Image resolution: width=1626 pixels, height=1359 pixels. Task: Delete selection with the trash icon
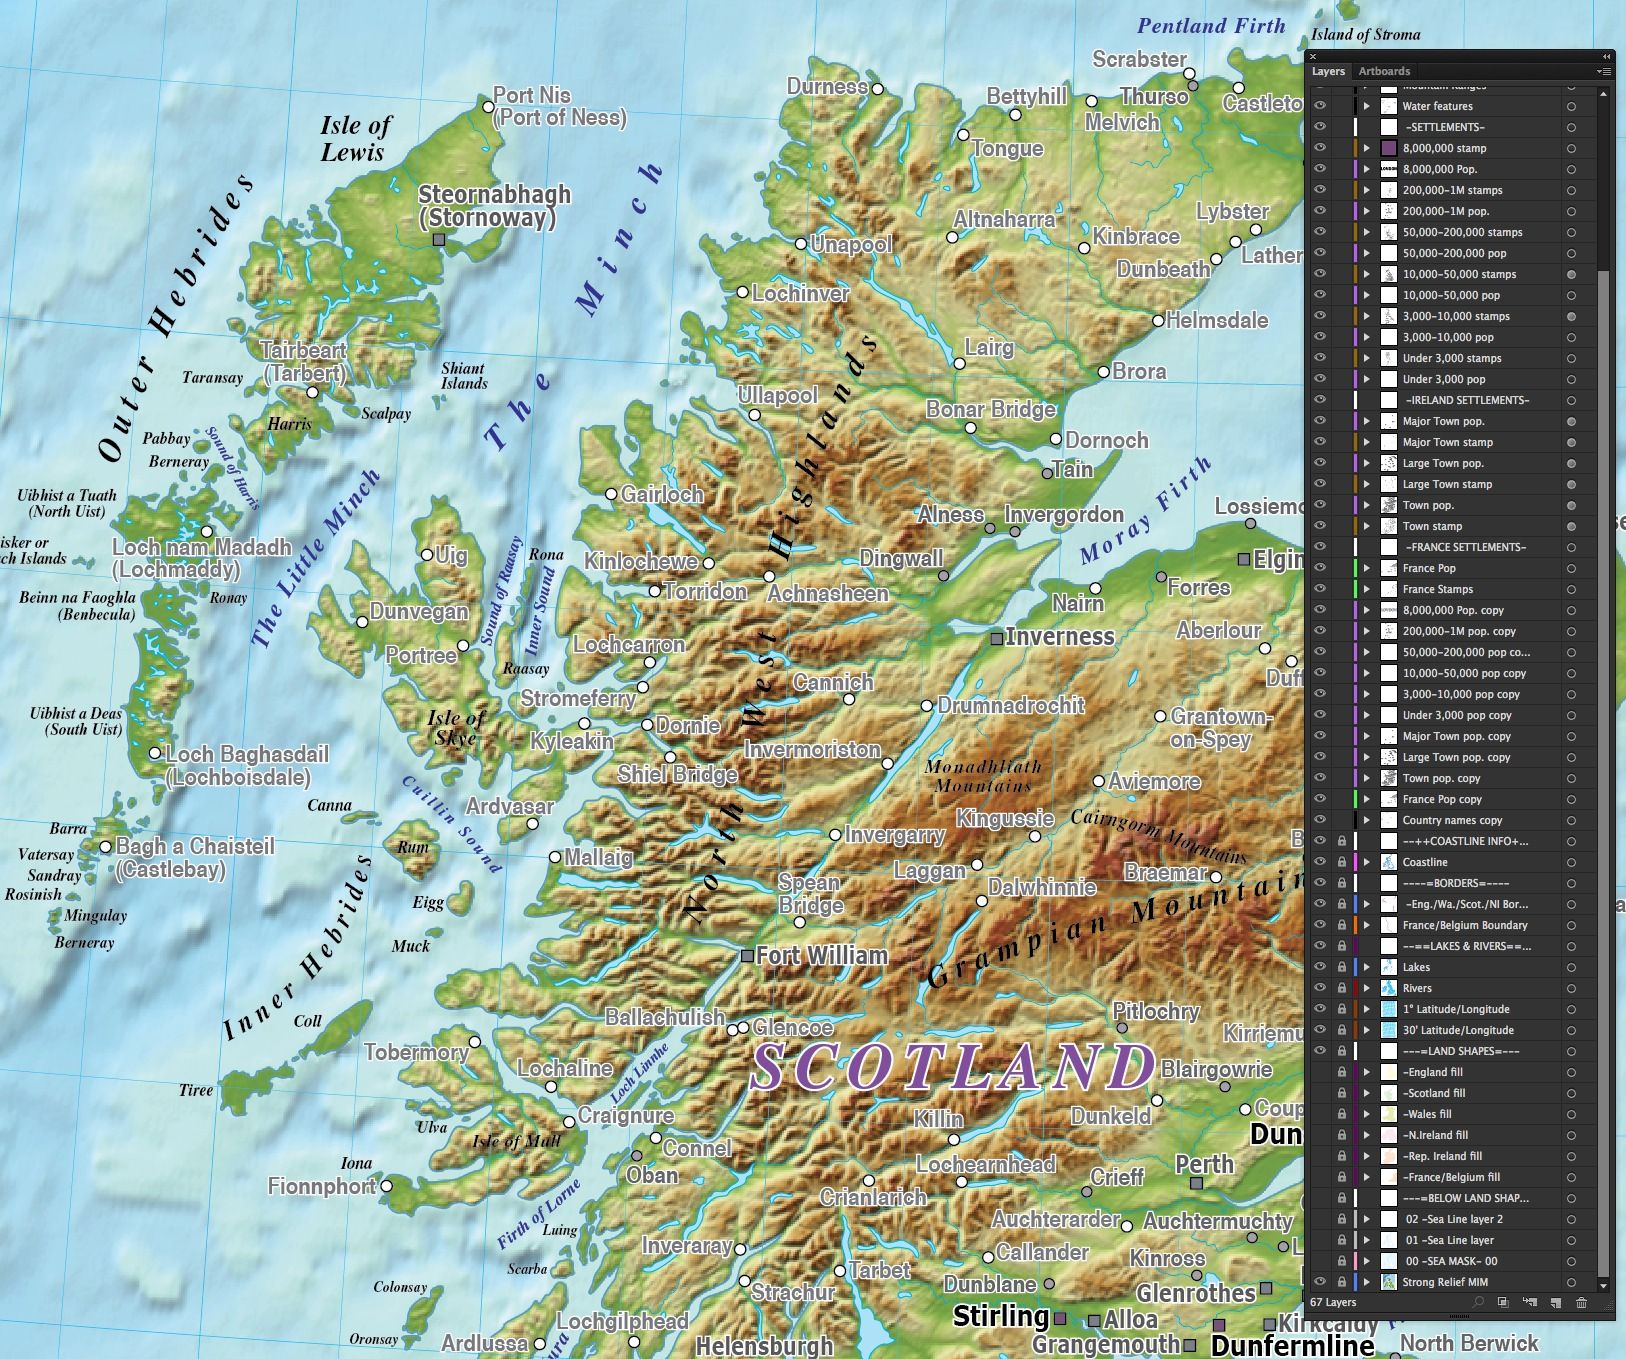[1581, 1302]
